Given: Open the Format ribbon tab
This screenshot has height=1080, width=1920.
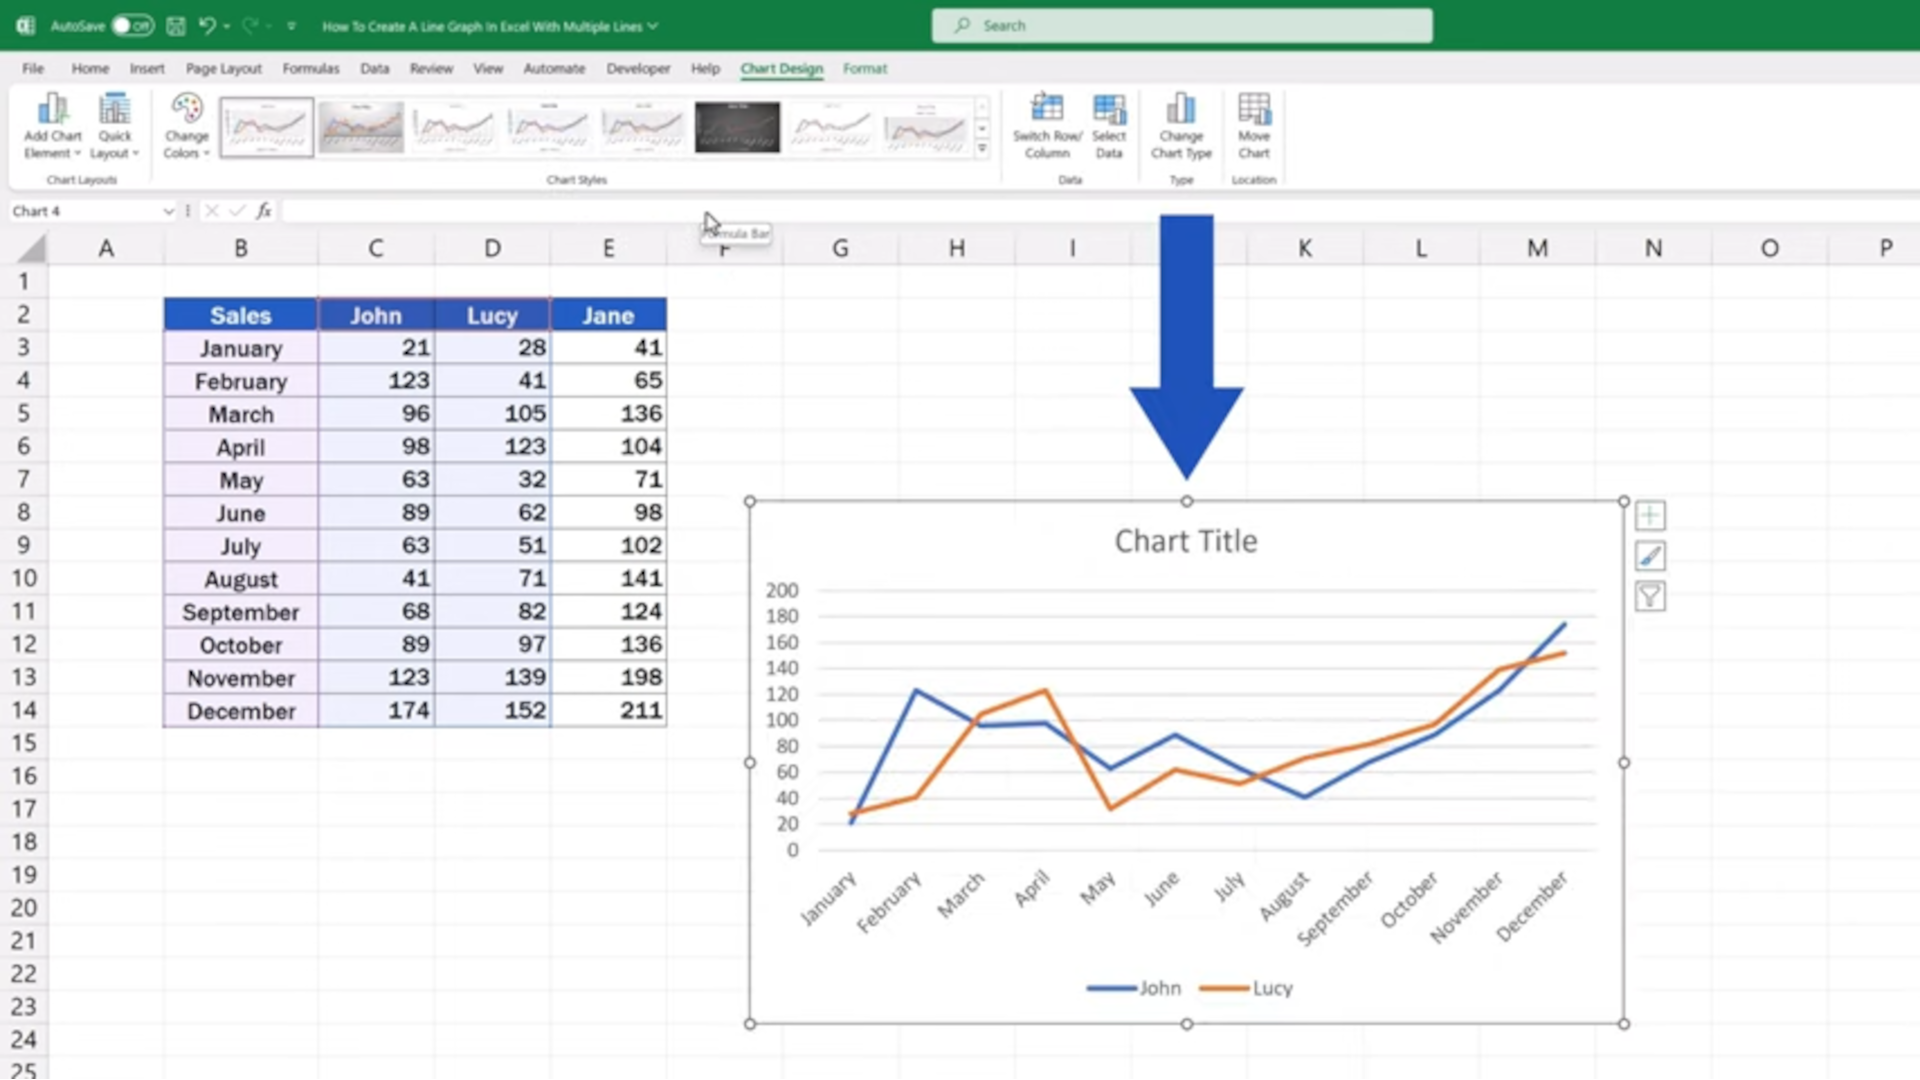Looking at the screenshot, I should click(864, 69).
